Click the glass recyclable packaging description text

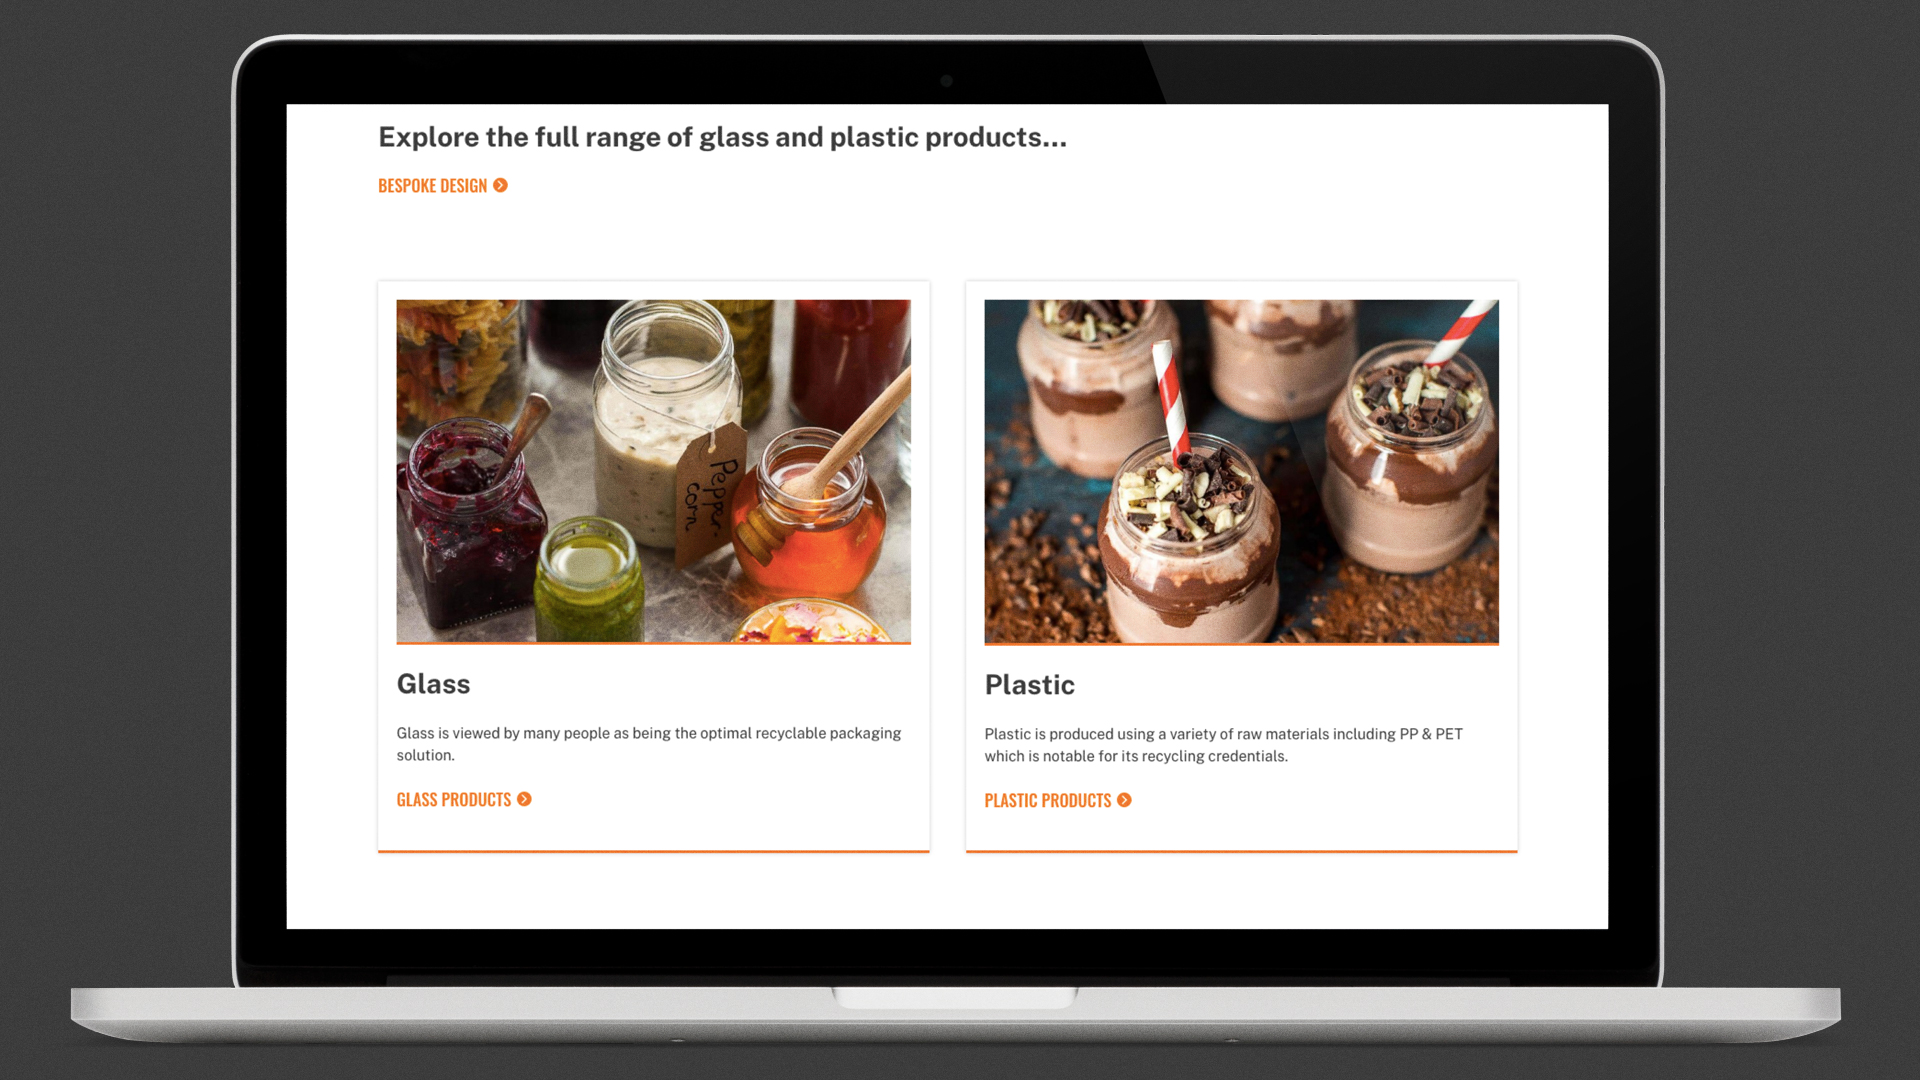pos(648,744)
